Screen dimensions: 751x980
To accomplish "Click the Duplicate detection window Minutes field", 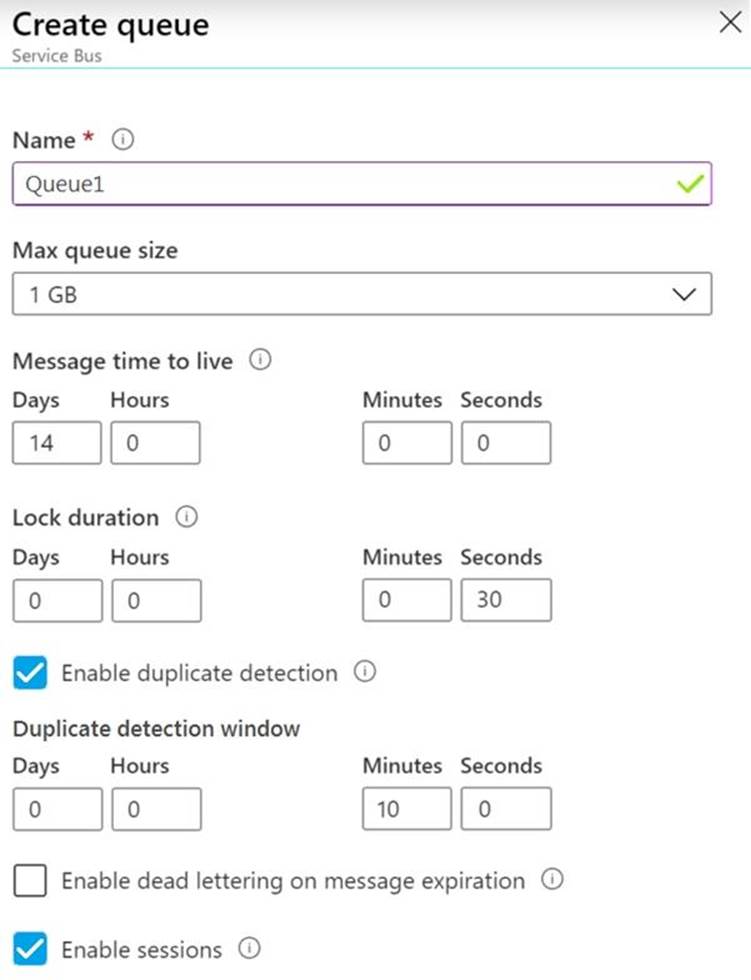I will (407, 809).
